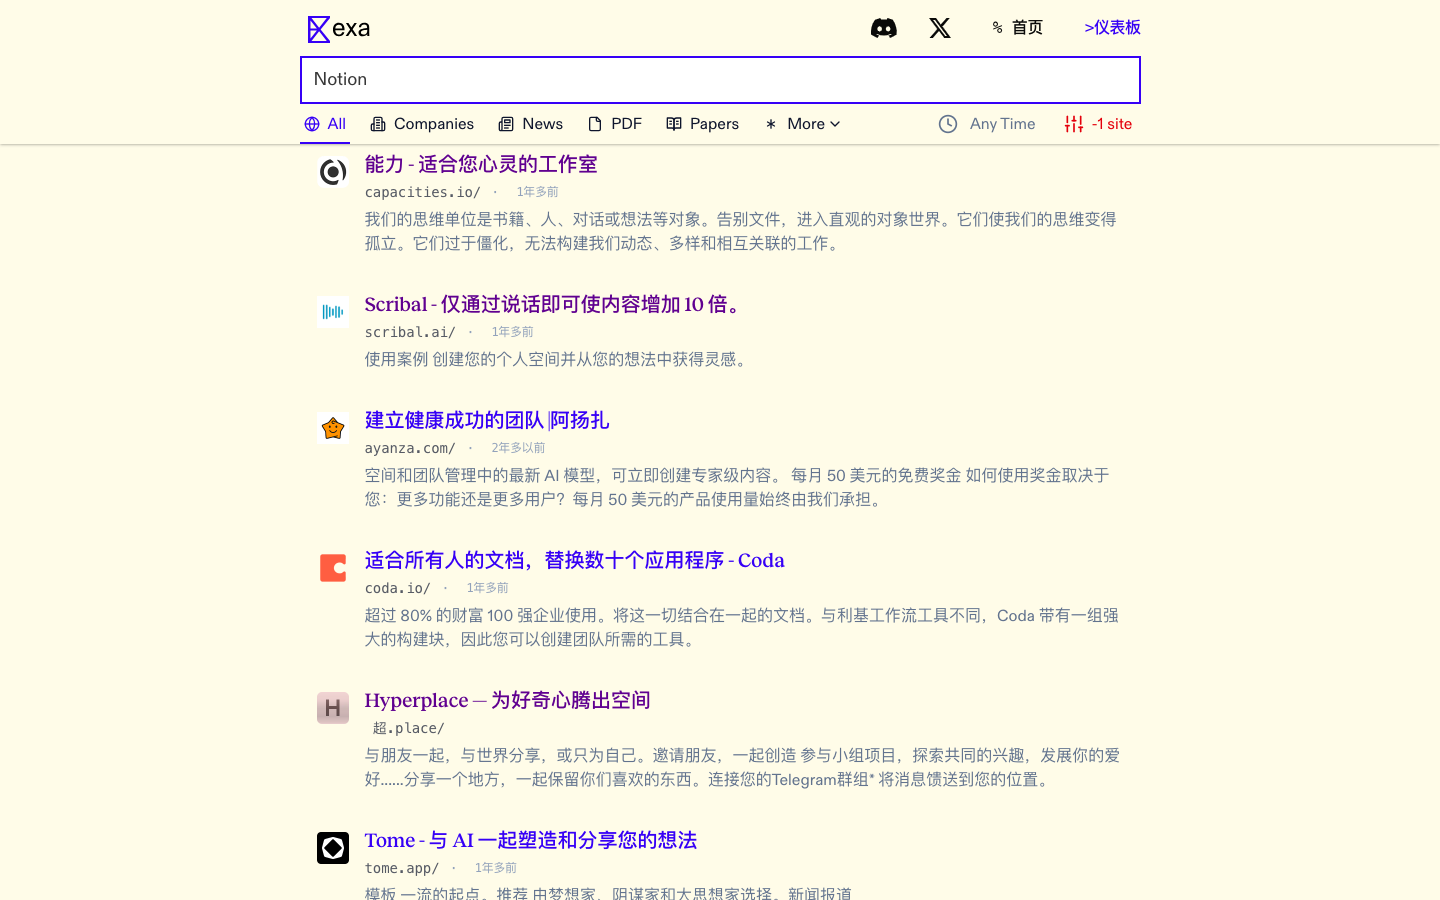Open the >仪表板 dashboard link

tap(1111, 27)
